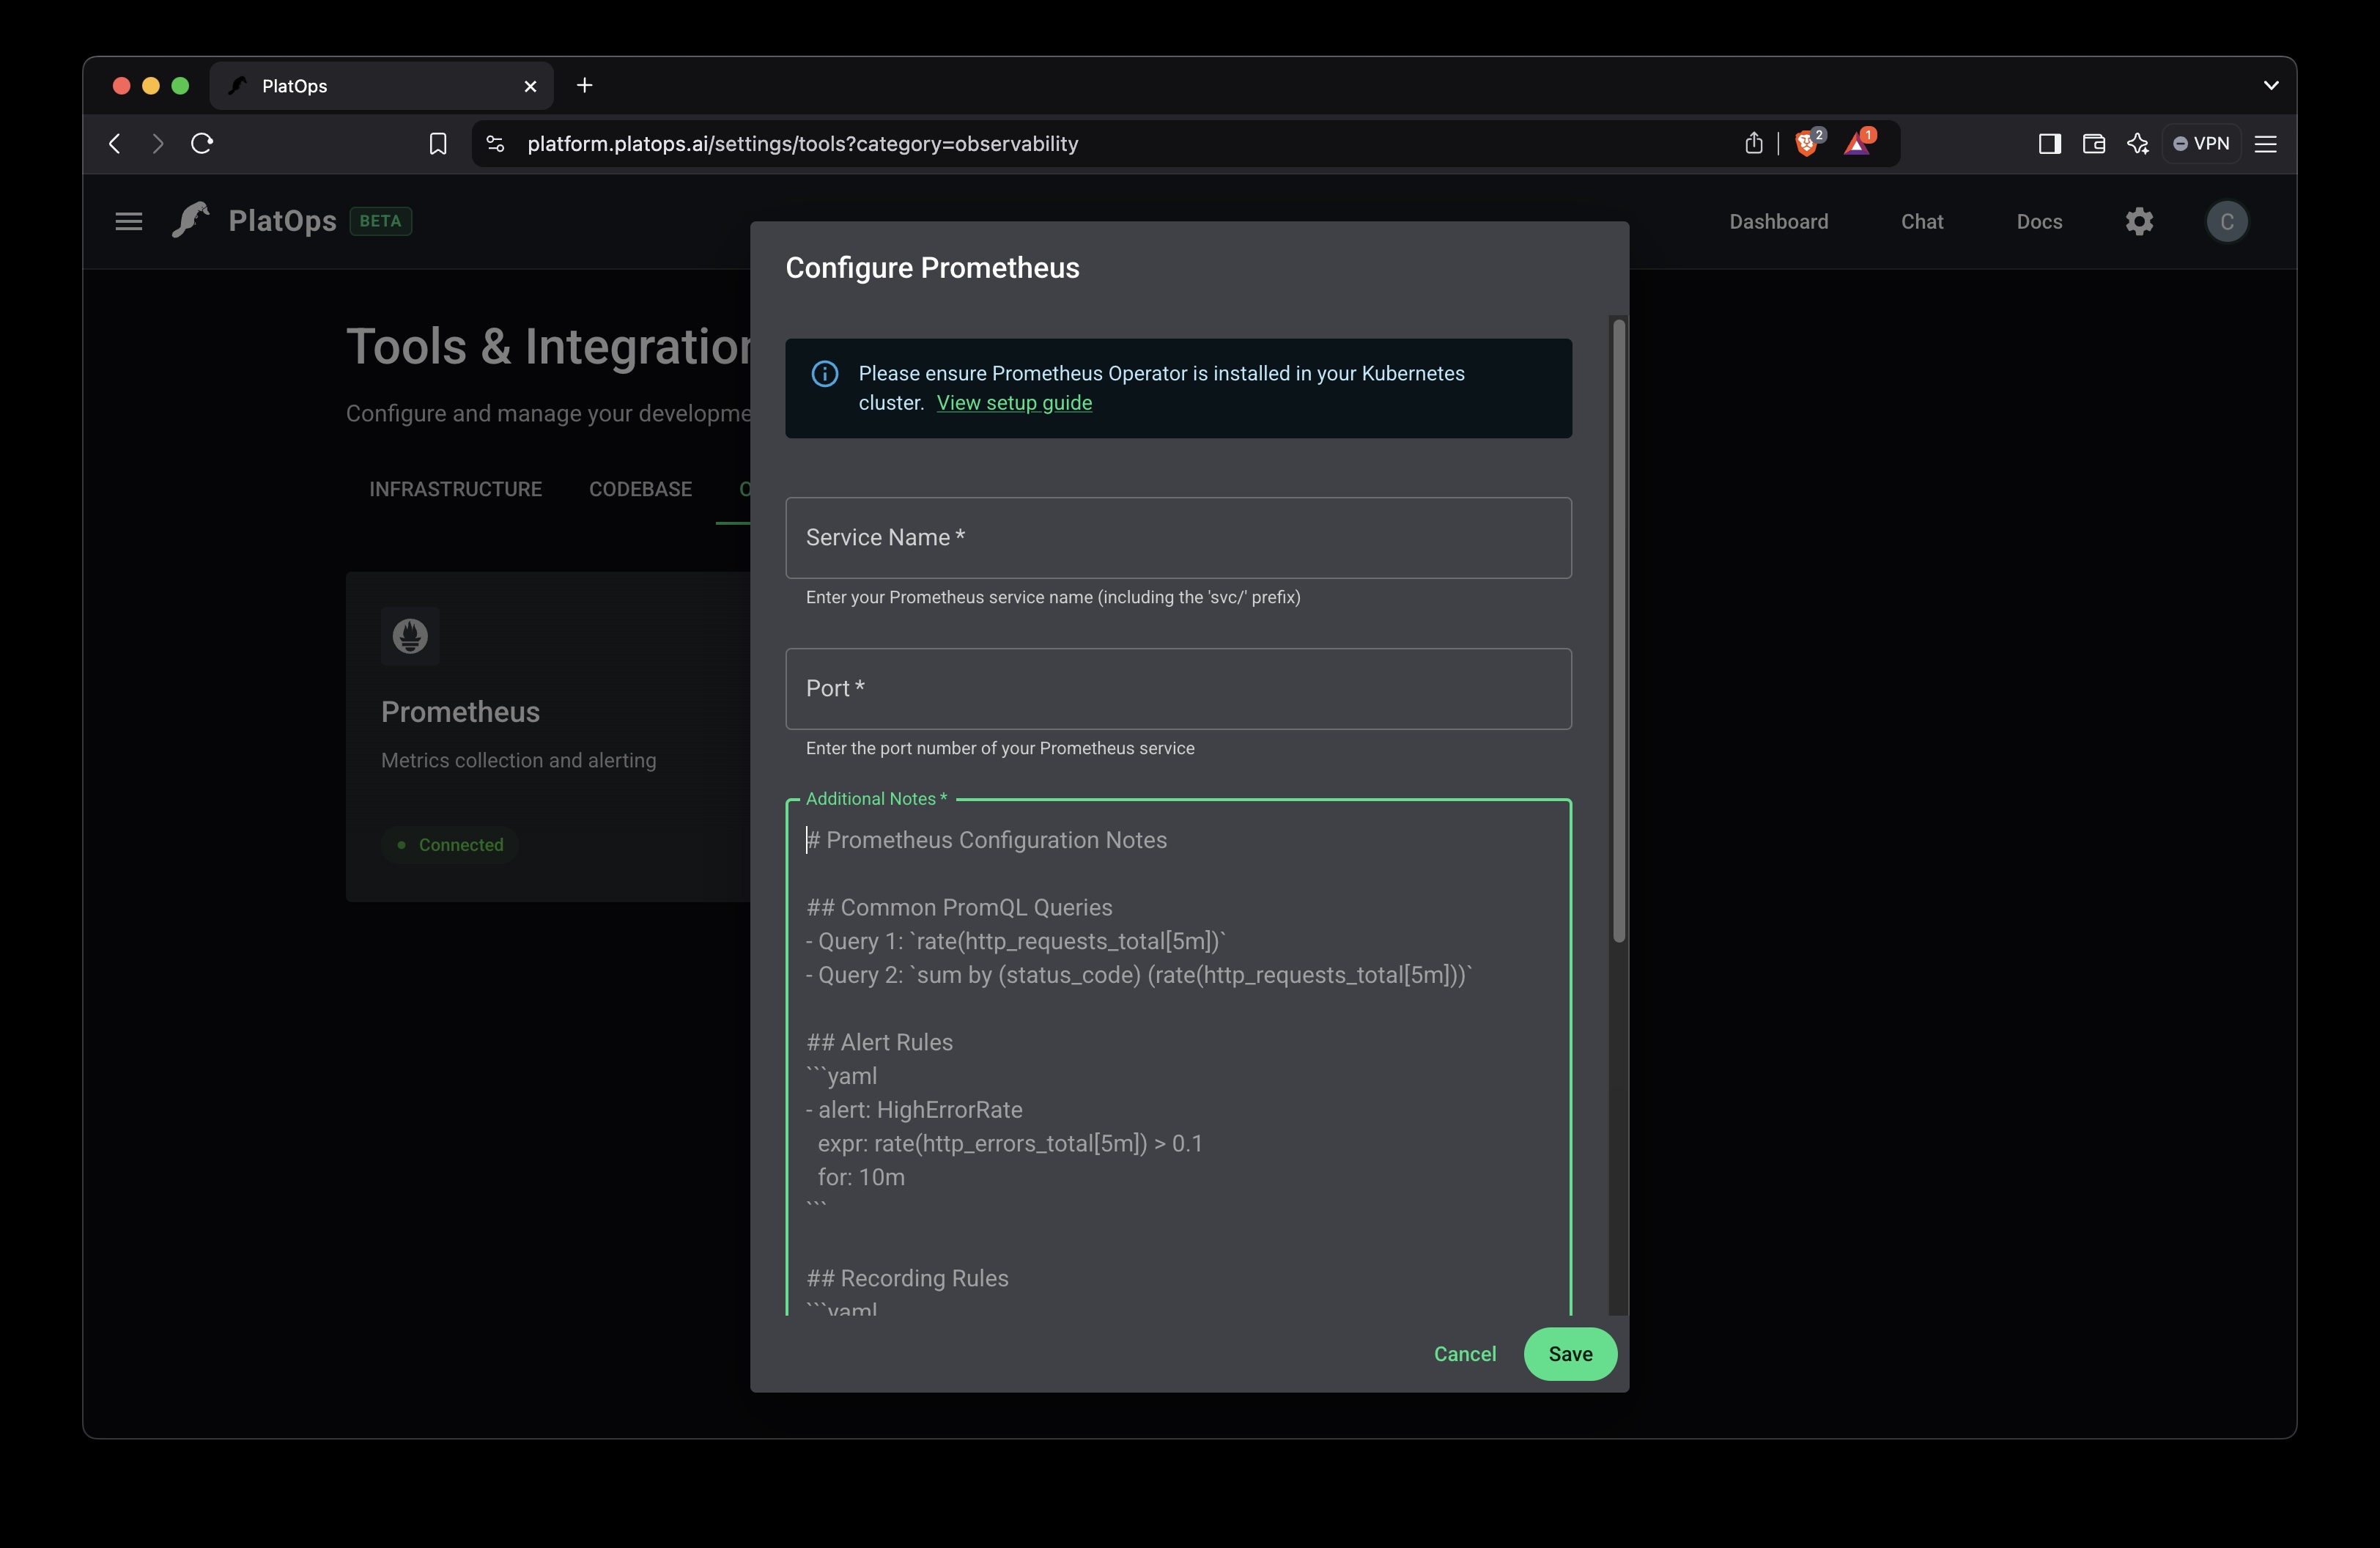
Task: Open the Leo AI sparkle icon
Action: tap(2137, 144)
